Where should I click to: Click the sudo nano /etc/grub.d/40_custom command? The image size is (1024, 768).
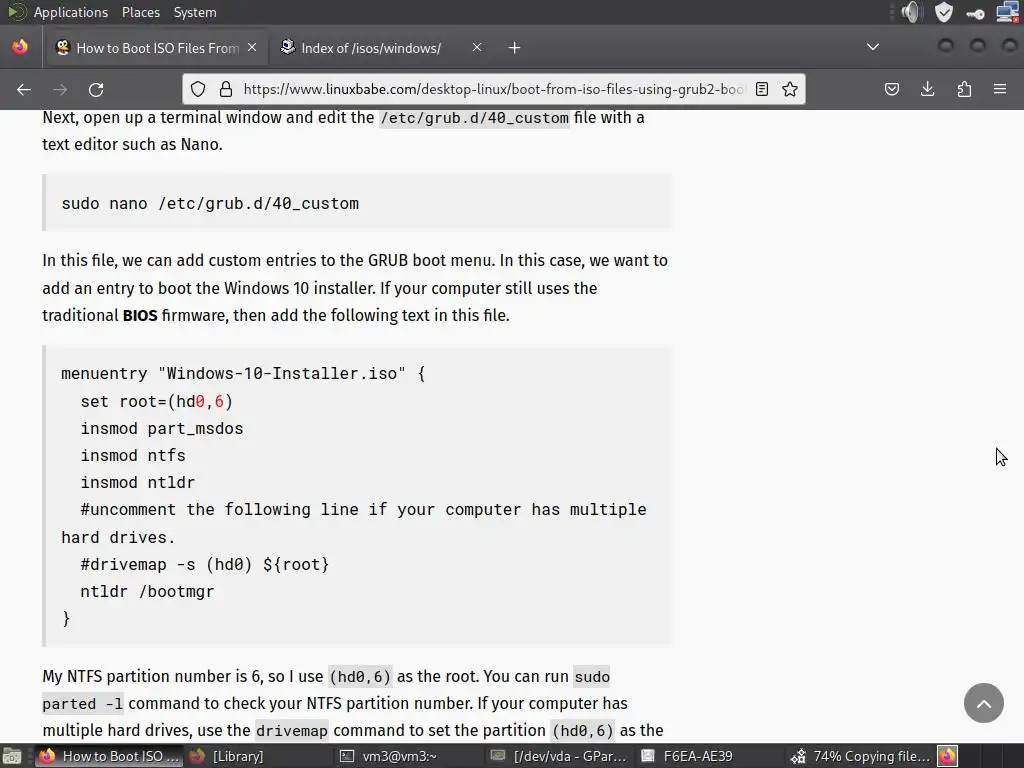tap(210, 204)
